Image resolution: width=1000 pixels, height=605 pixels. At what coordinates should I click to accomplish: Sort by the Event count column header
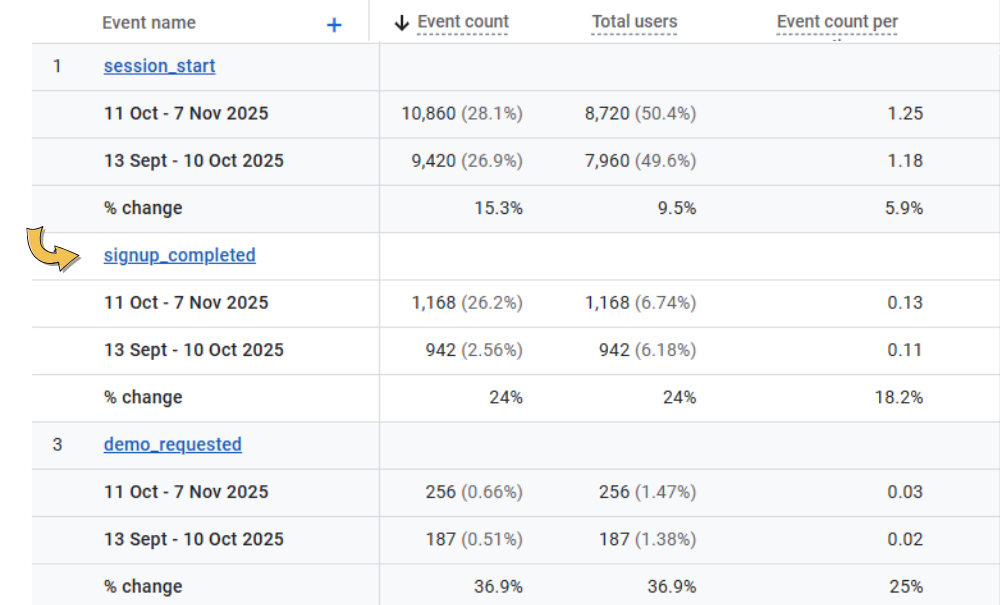(x=462, y=22)
